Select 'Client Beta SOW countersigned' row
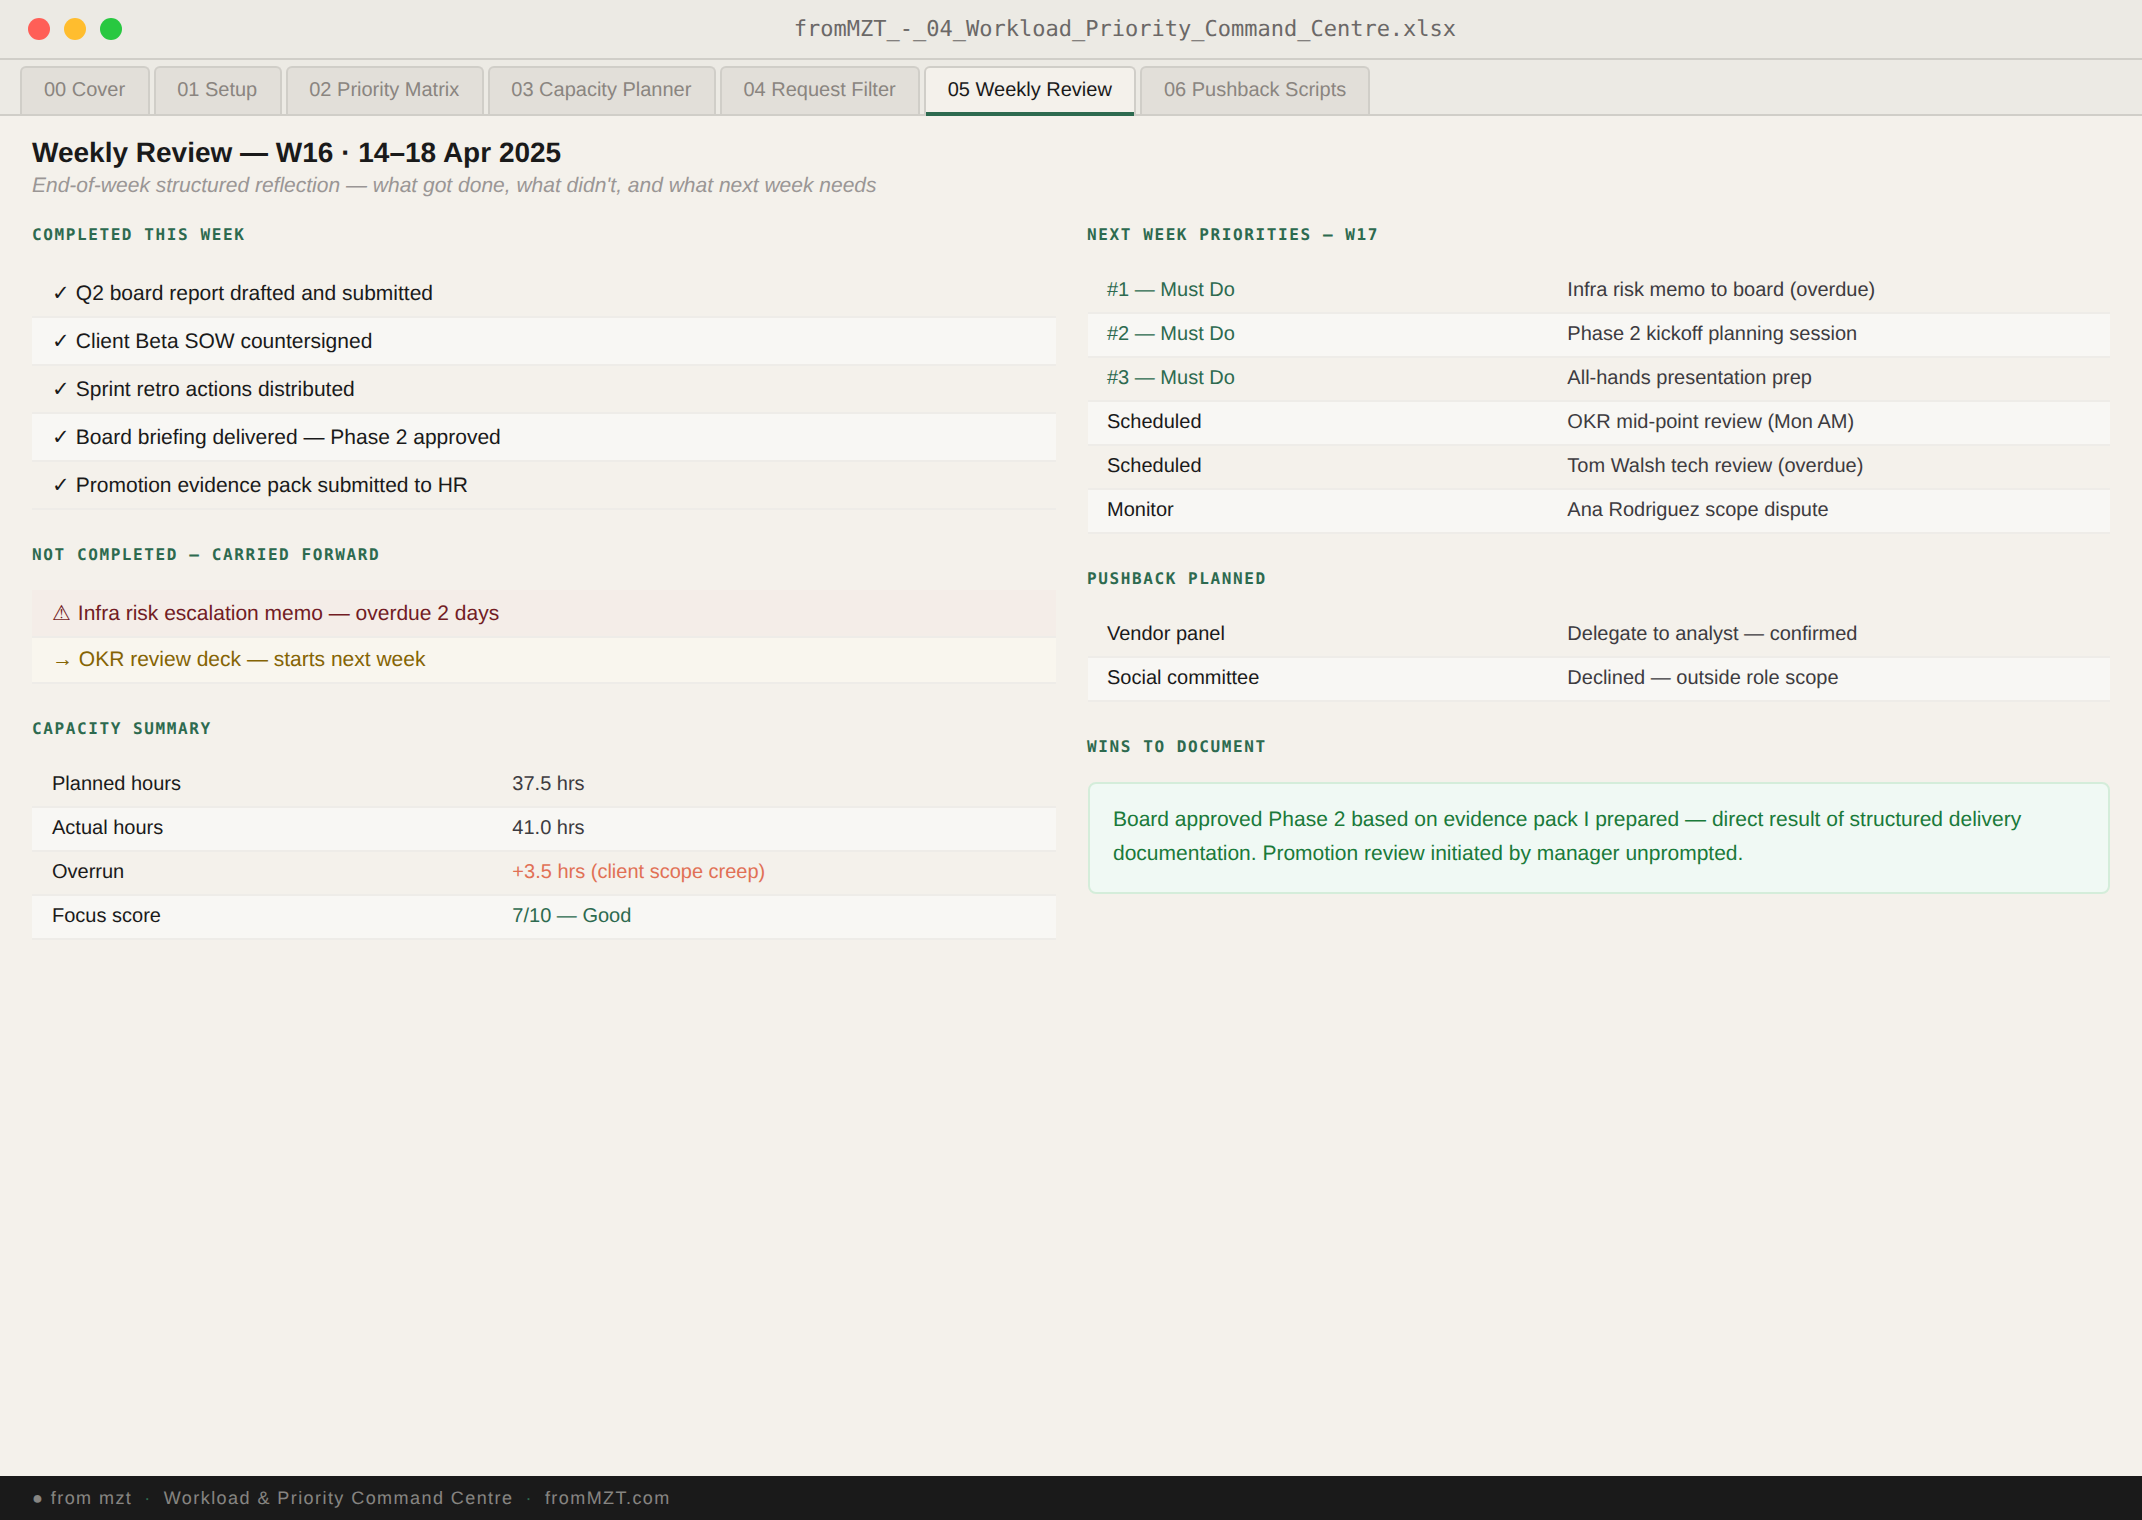Viewport: 2142px width, 1520px height. (544, 341)
